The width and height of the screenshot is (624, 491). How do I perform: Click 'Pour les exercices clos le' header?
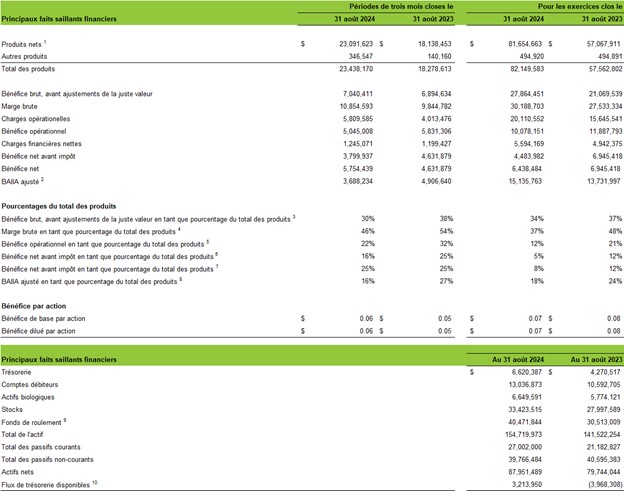pos(580,6)
